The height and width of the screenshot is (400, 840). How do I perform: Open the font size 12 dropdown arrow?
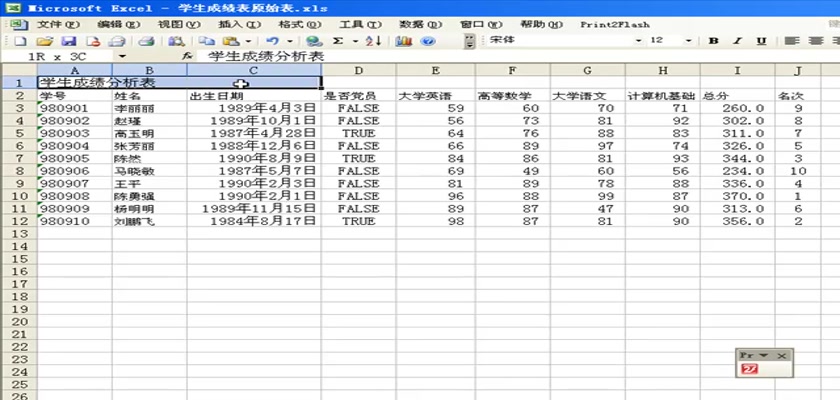pos(688,41)
